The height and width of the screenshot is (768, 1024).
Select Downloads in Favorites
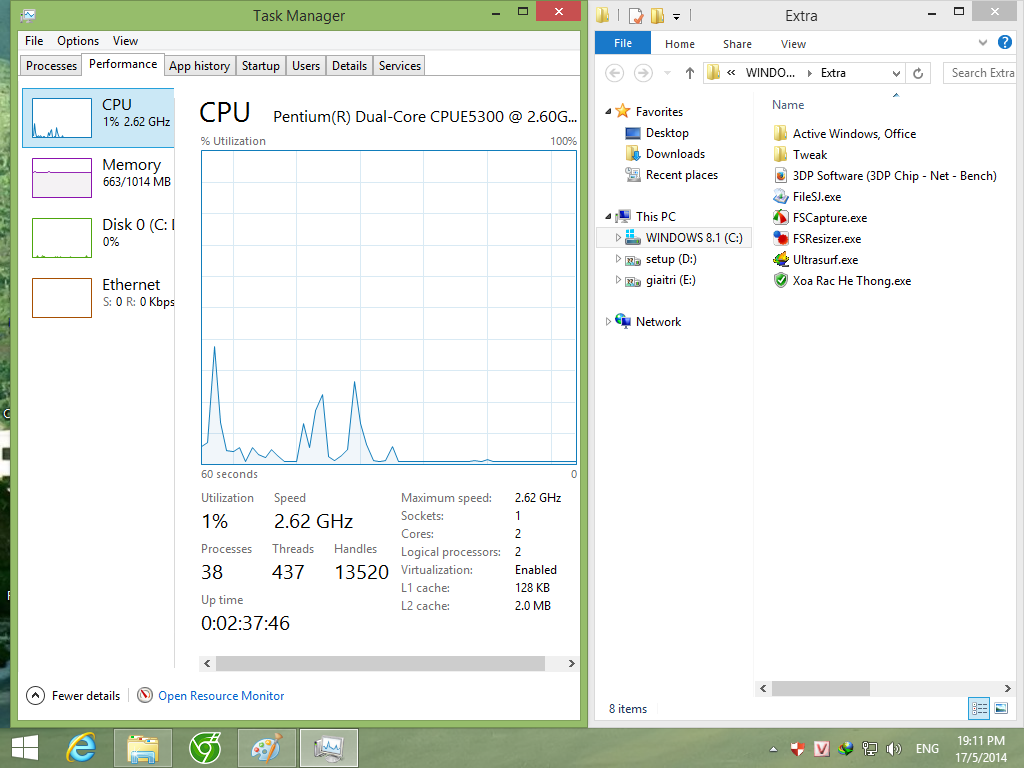[675, 153]
